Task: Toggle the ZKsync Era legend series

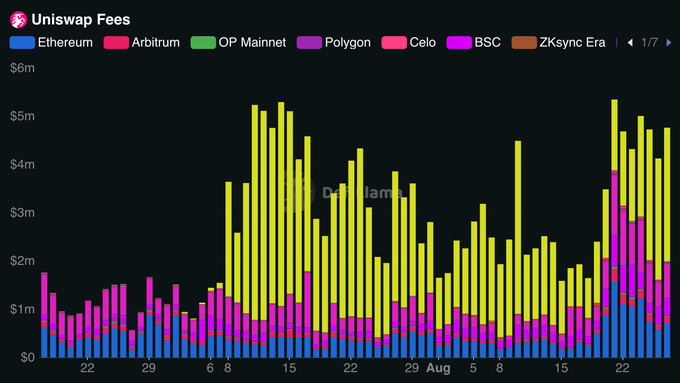Action: [x=558, y=43]
